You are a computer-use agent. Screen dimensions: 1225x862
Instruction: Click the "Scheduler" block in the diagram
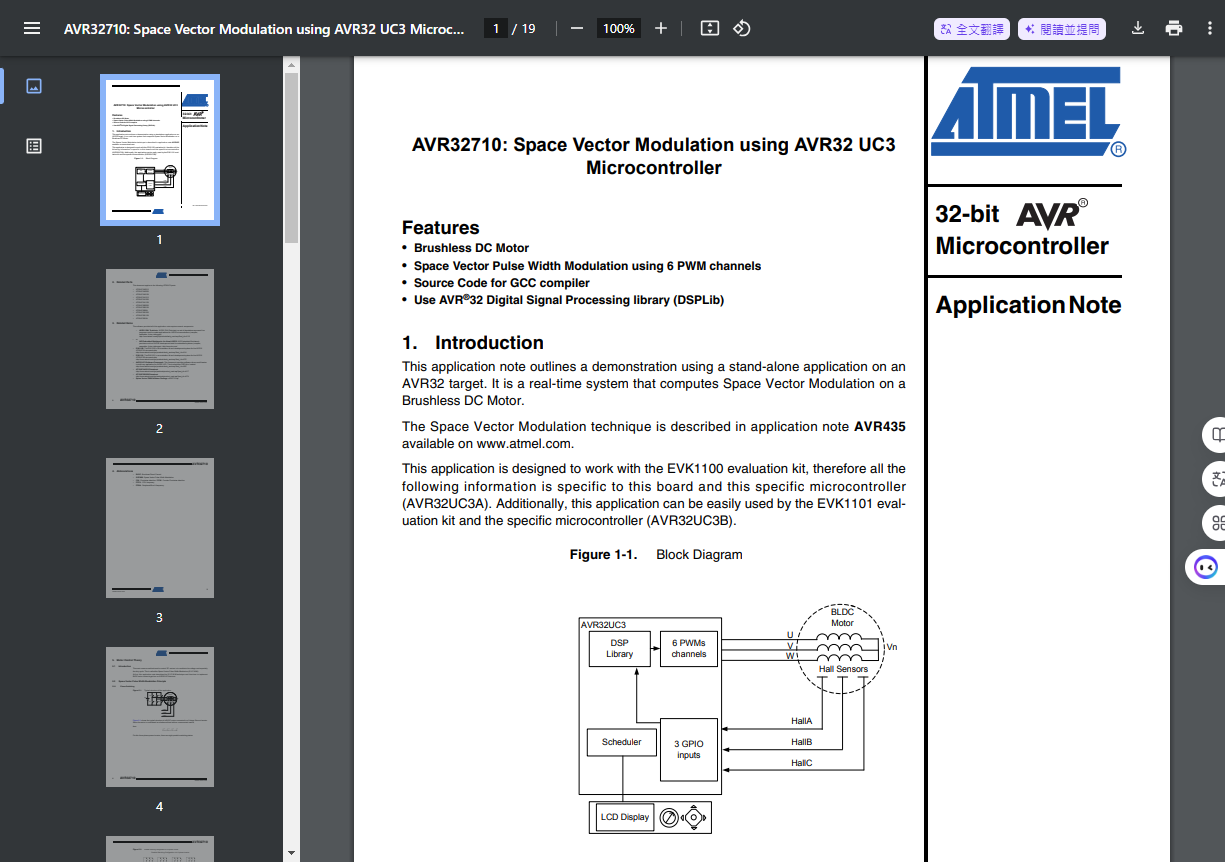[622, 742]
